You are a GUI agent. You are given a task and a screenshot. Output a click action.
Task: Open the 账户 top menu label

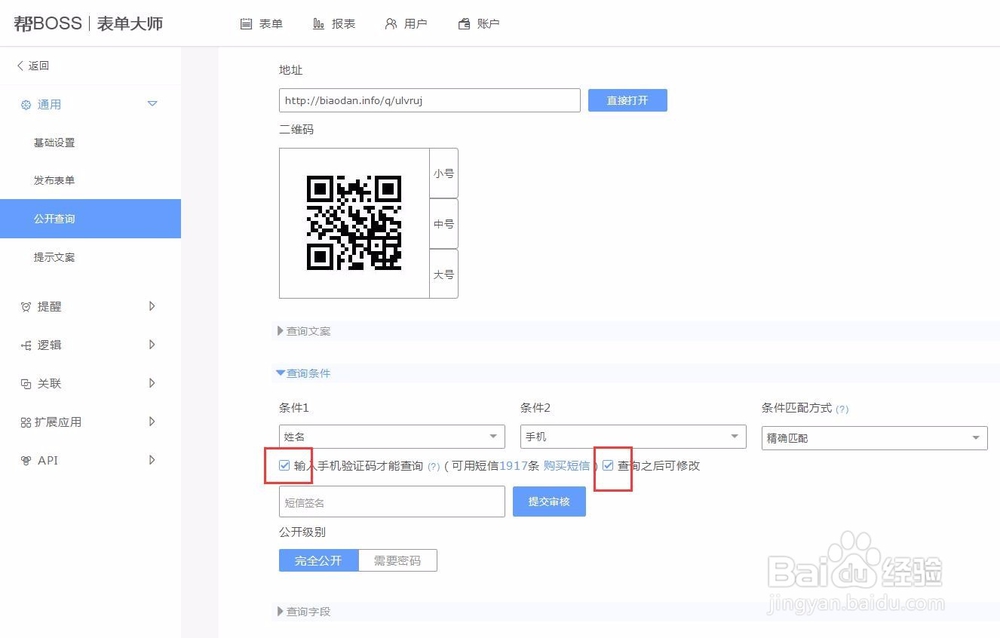[489, 24]
